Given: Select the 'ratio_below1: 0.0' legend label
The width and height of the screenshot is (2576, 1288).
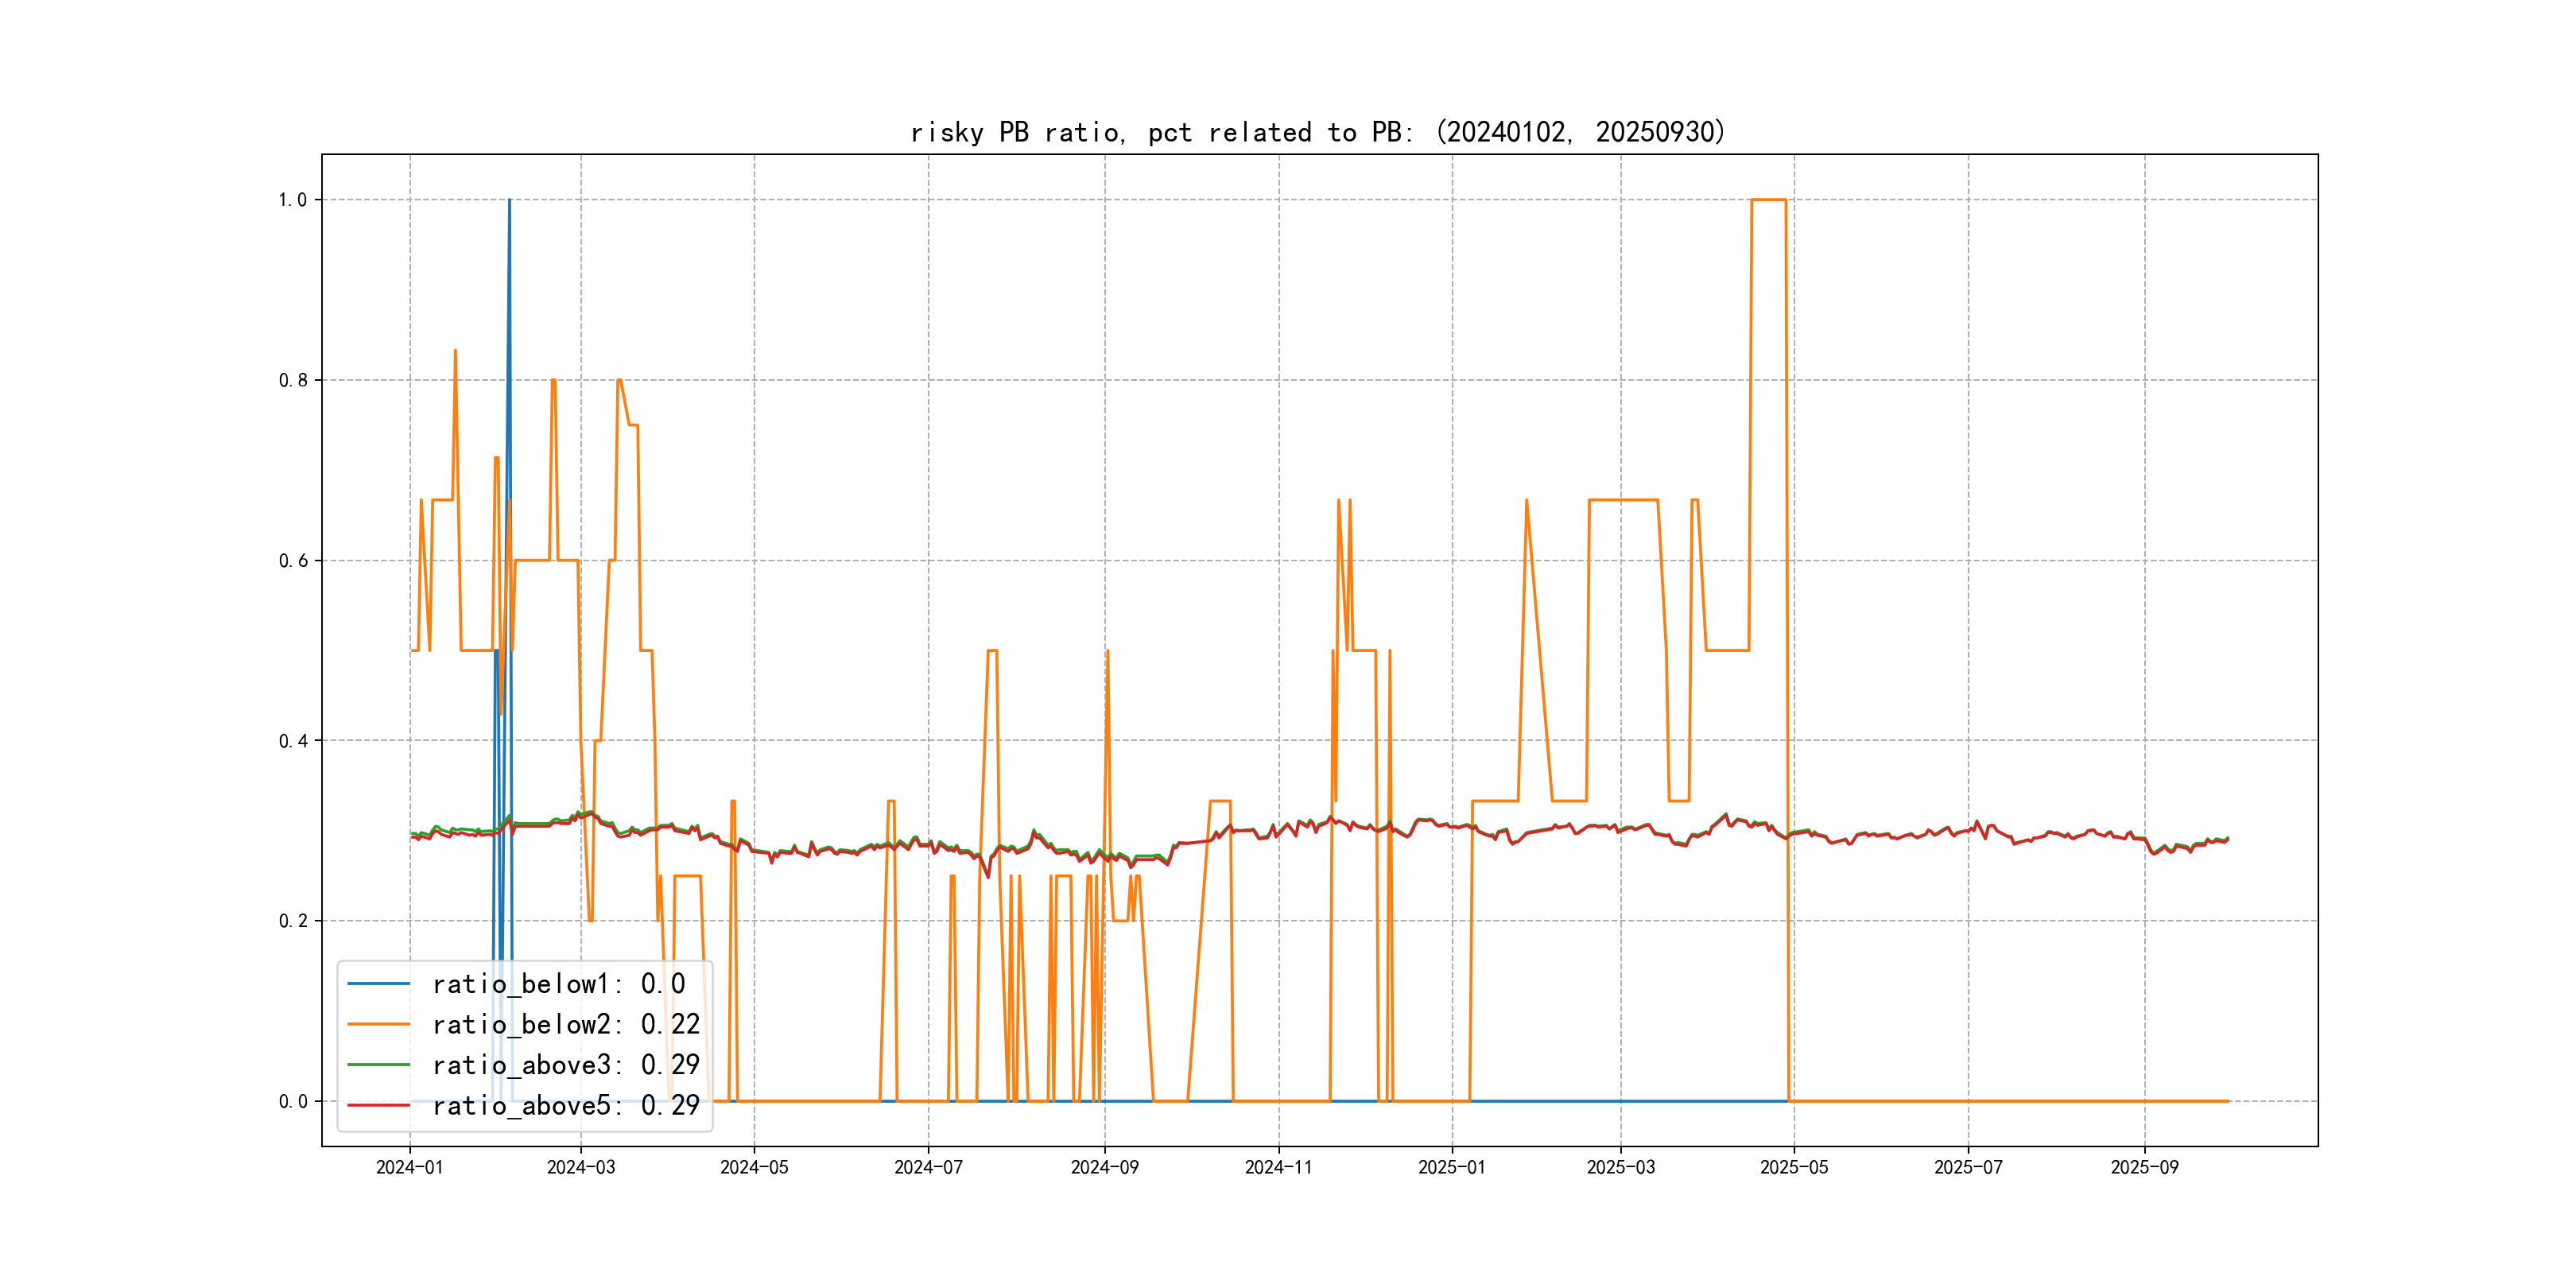Looking at the screenshot, I should (558, 984).
